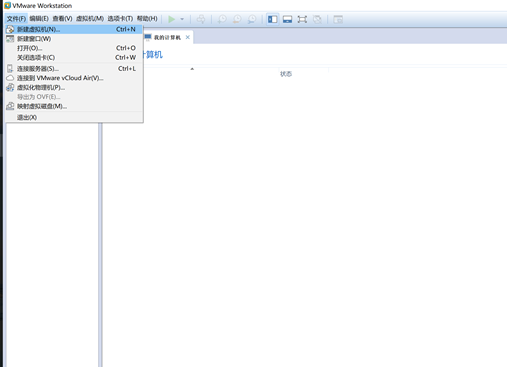
Task: Toggle the thumbnail bar view icon
Action: coord(287,19)
